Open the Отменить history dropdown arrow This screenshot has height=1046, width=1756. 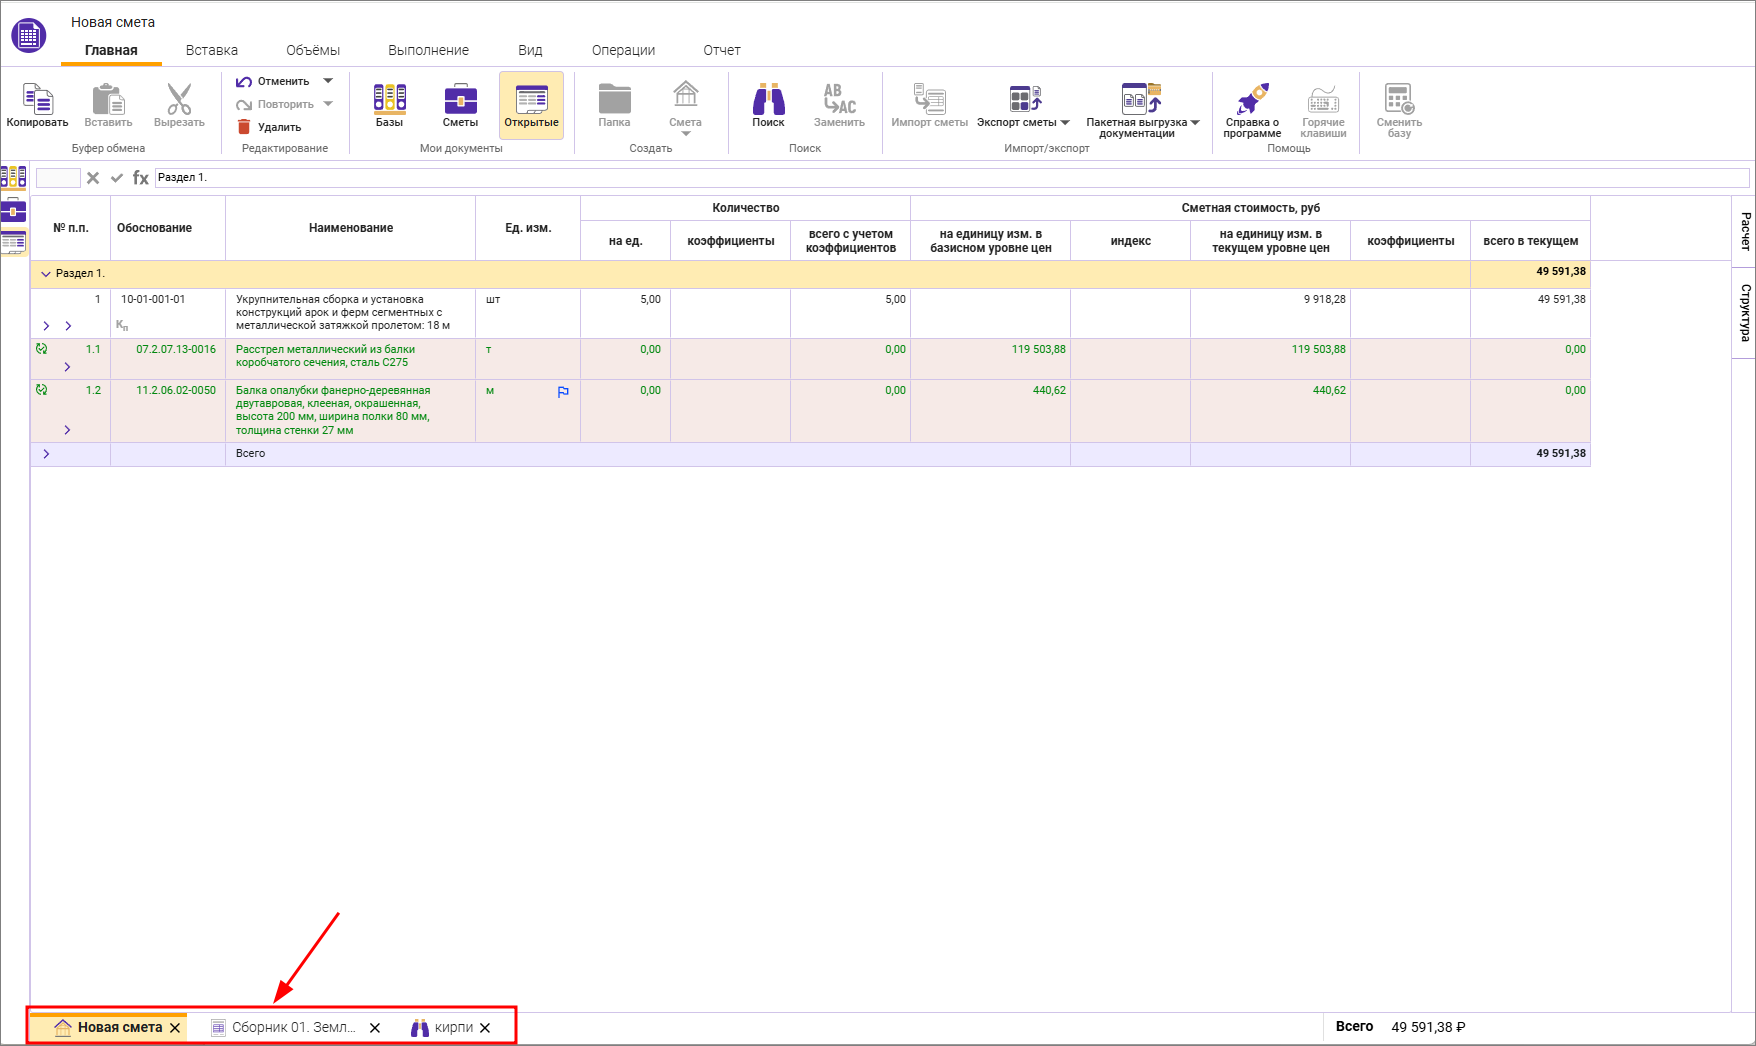328,81
